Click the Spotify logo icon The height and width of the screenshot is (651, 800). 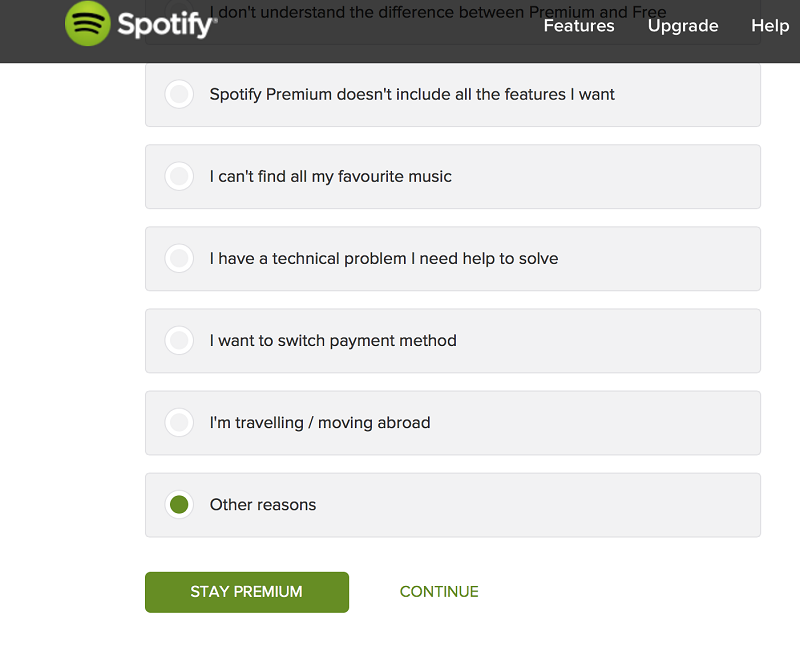pyautogui.click(x=87, y=23)
